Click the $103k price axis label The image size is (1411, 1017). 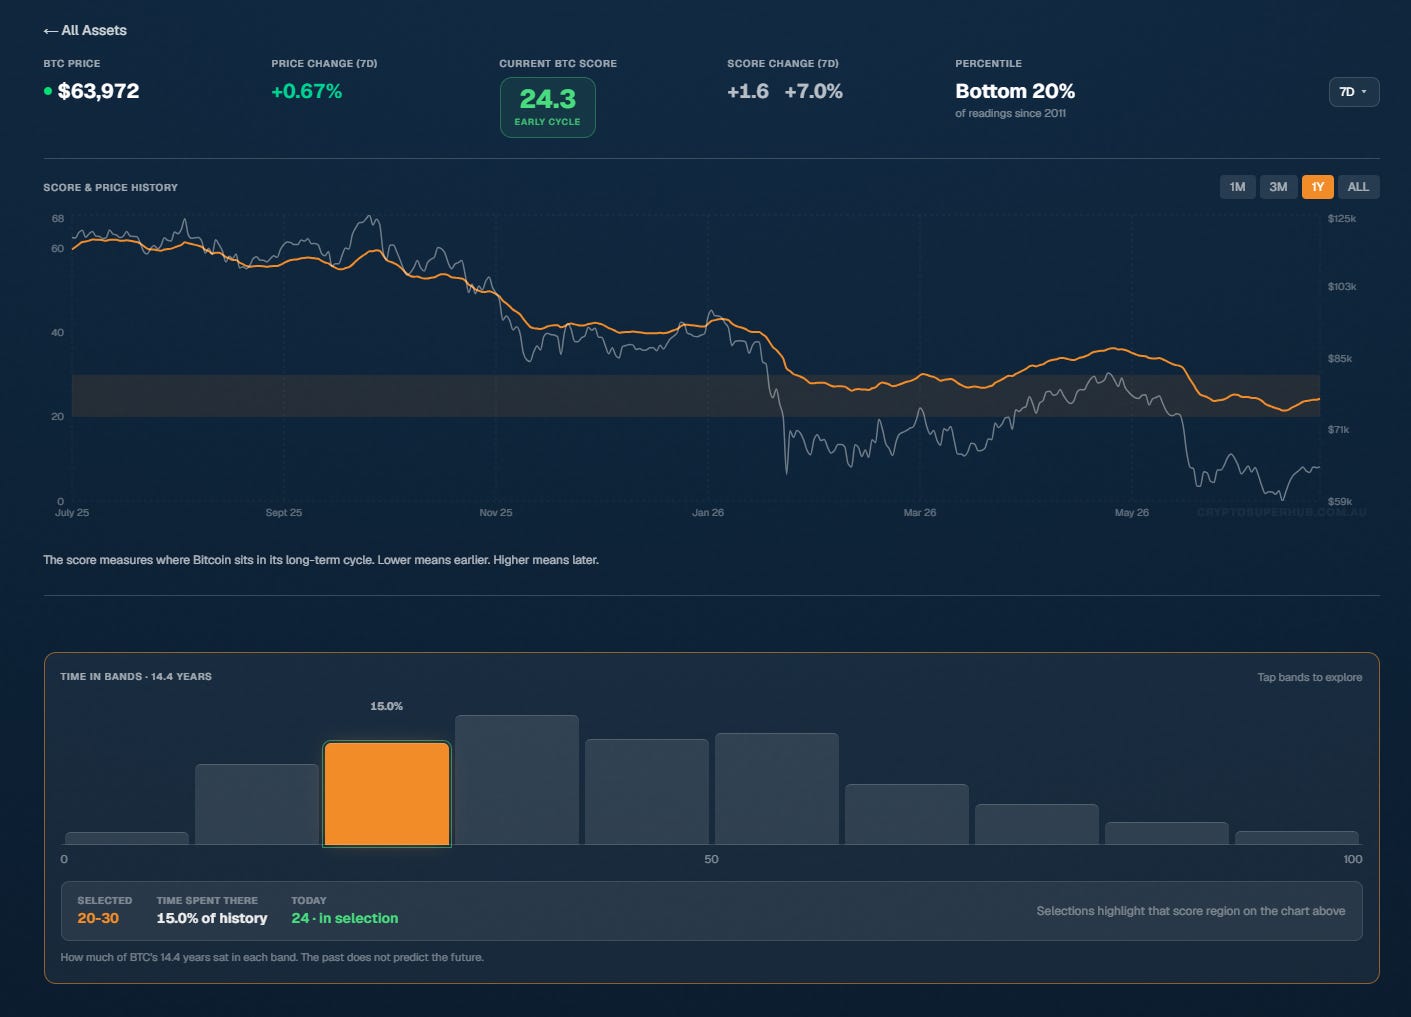click(x=1342, y=286)
